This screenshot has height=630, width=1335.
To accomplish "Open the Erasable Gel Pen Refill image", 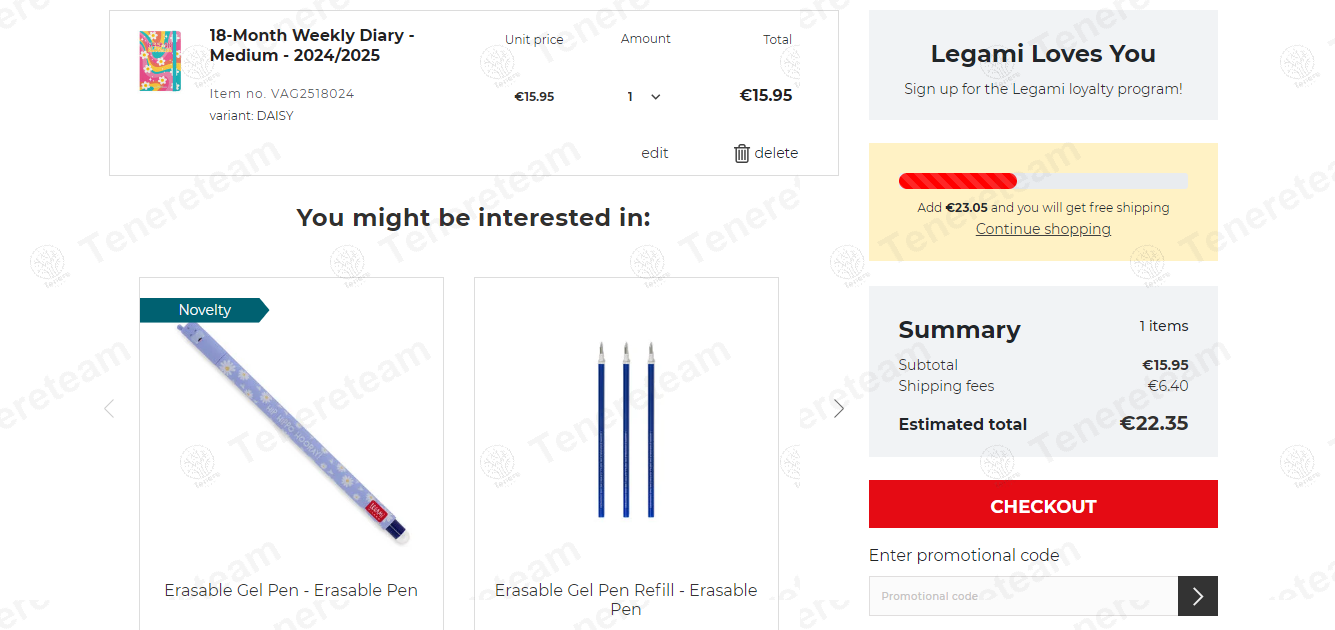I will (x=626, y=430).
